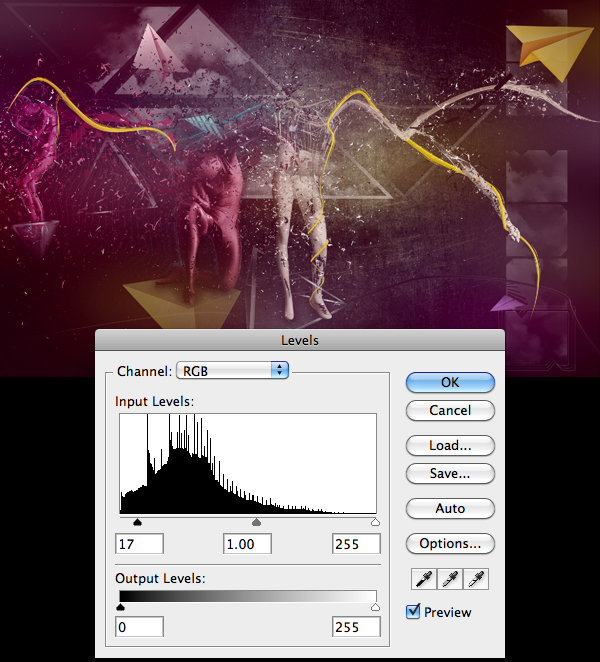Viewport: 600px width, 662px height.
Task: Focus the gamma field showing 1.00
Action: [x=247, y=544]
